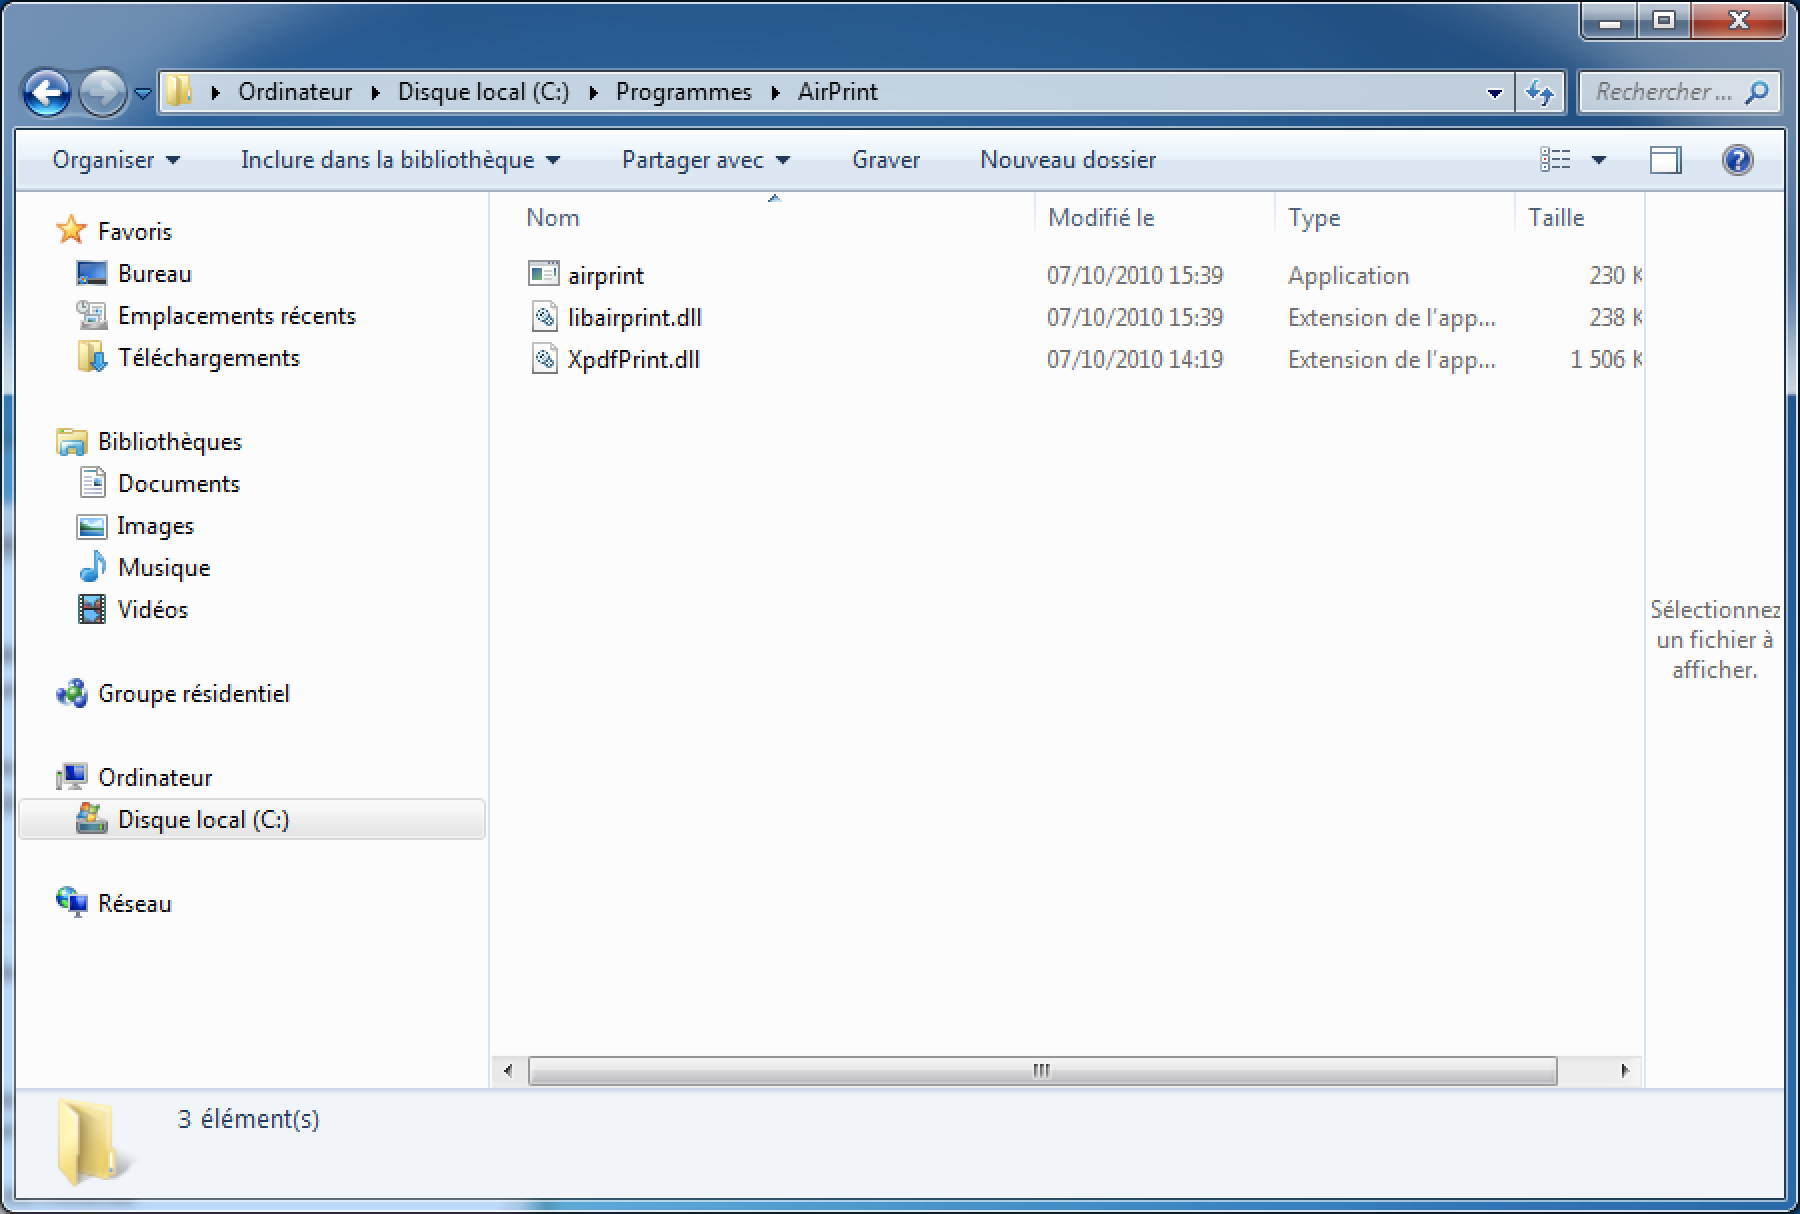The height and width of the screenshot is (1214, 1800).
Task: Click magnifier icon in search box
Action: coord(1757,92)
